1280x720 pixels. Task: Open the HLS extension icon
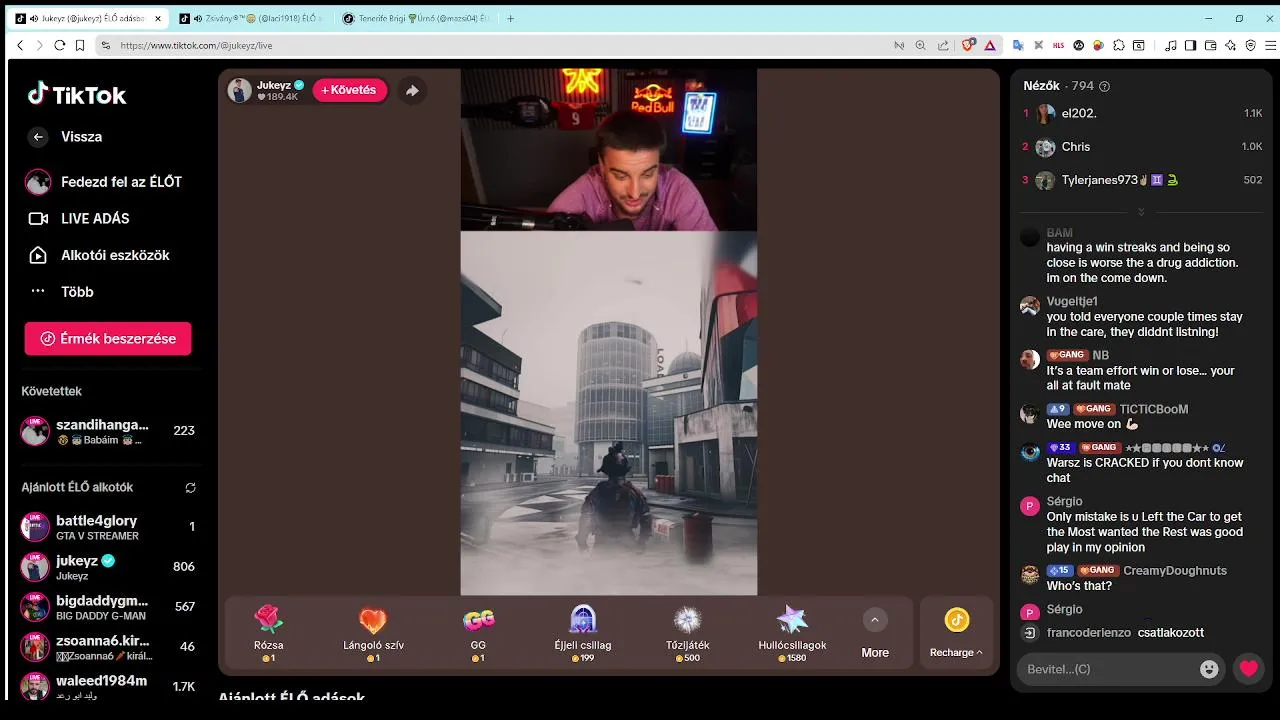[1058, 45]
